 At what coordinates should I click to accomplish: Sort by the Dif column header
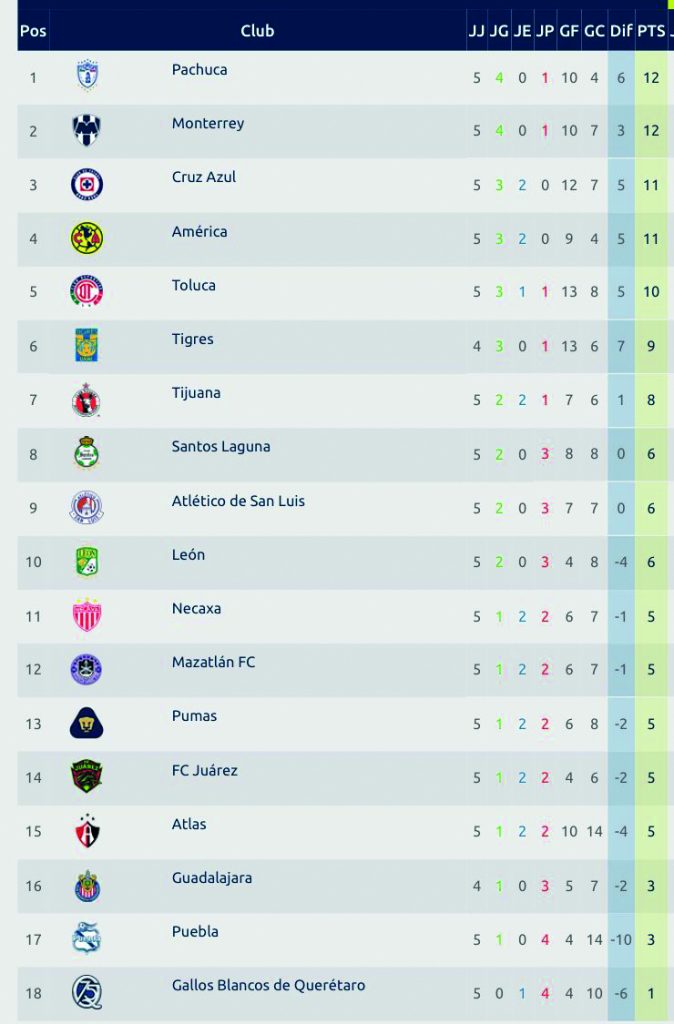(620, 31)
